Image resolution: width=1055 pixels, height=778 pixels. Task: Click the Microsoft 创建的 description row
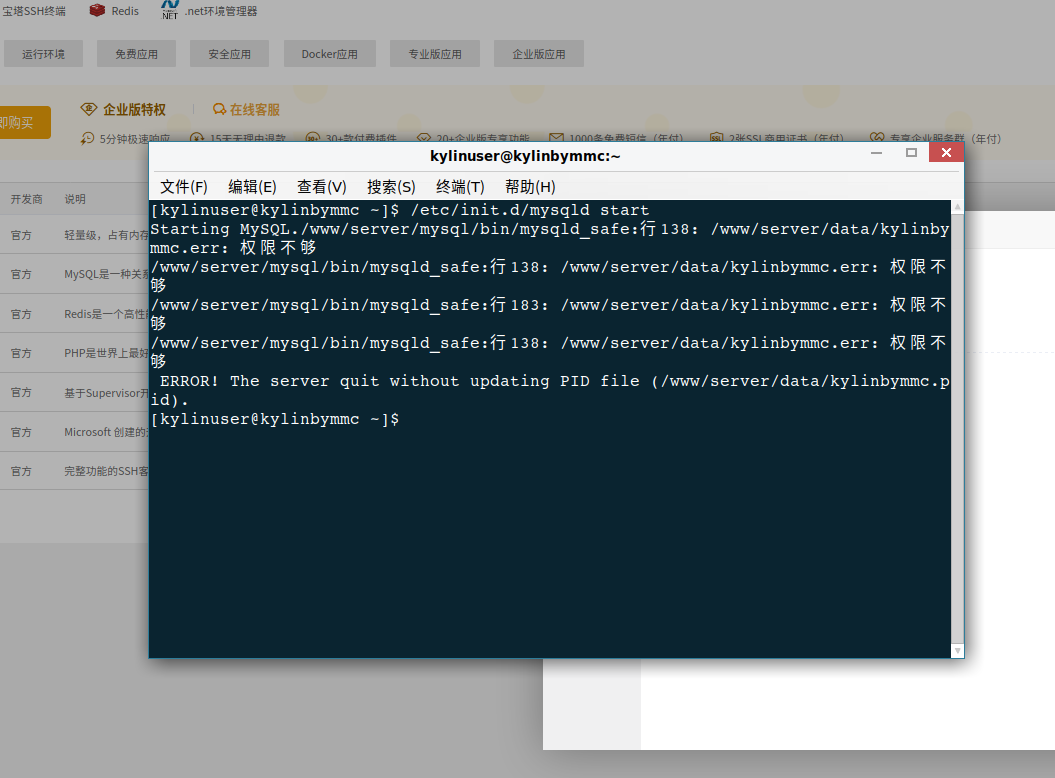point(74,432)
